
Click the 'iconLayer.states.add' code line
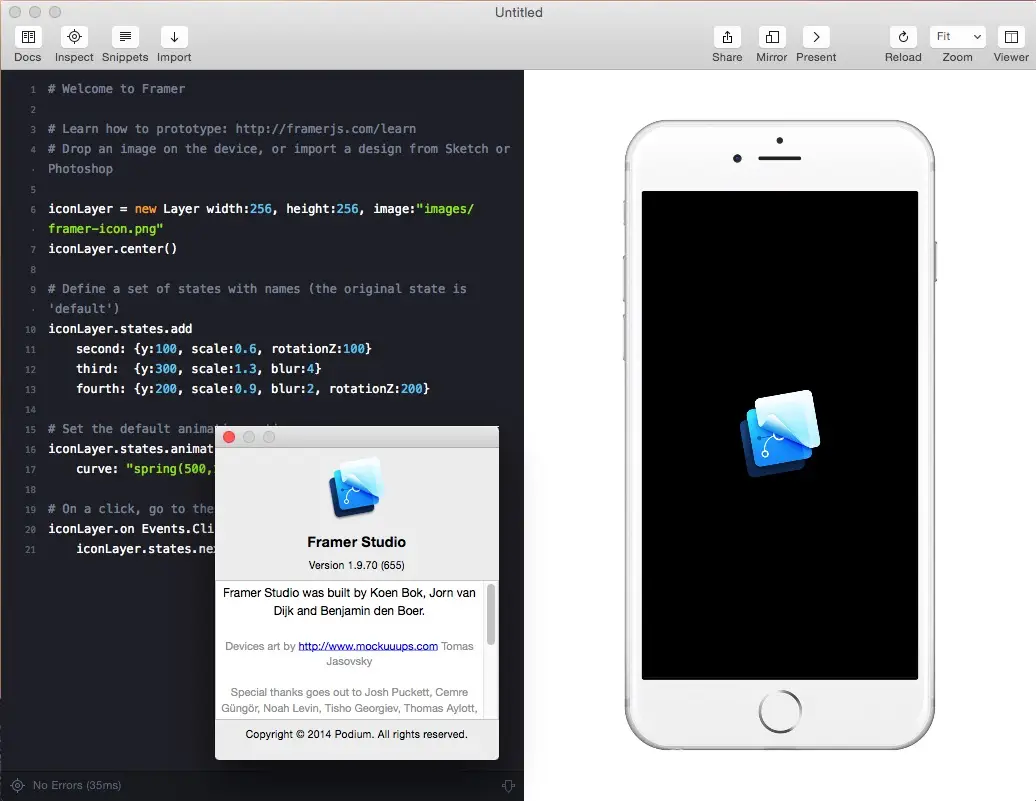120,328
